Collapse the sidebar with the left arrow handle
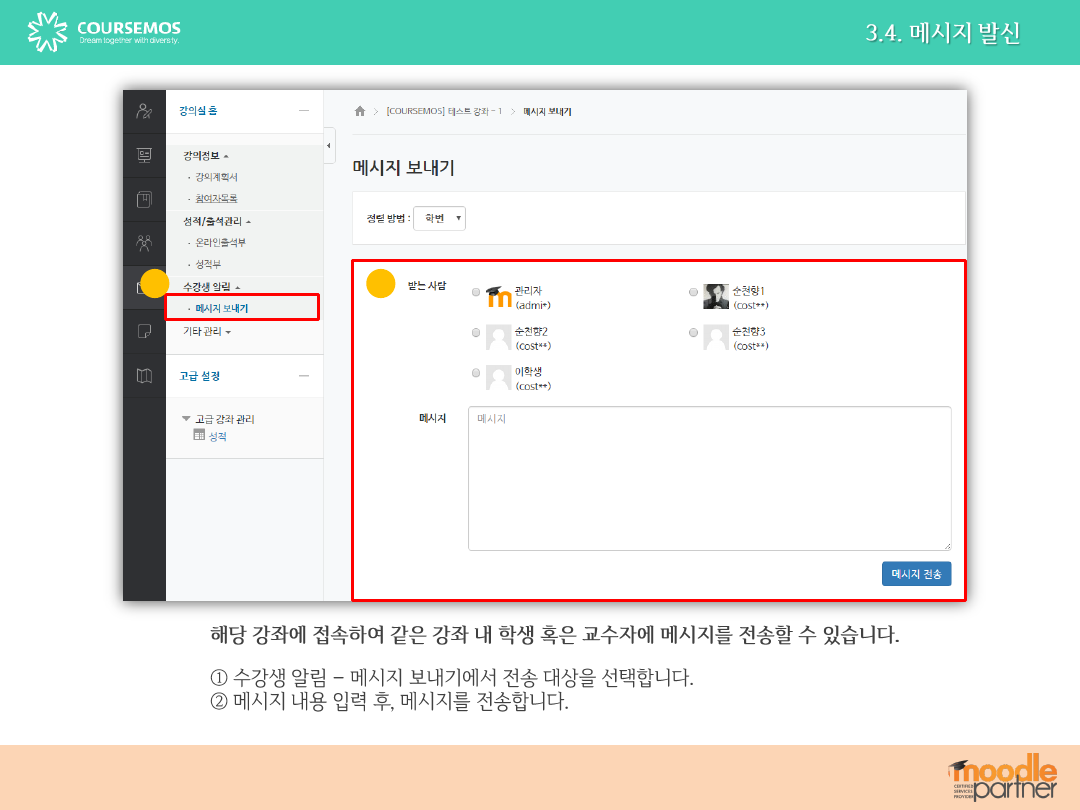The image size is (1080, 810). (x=329, y=145)
